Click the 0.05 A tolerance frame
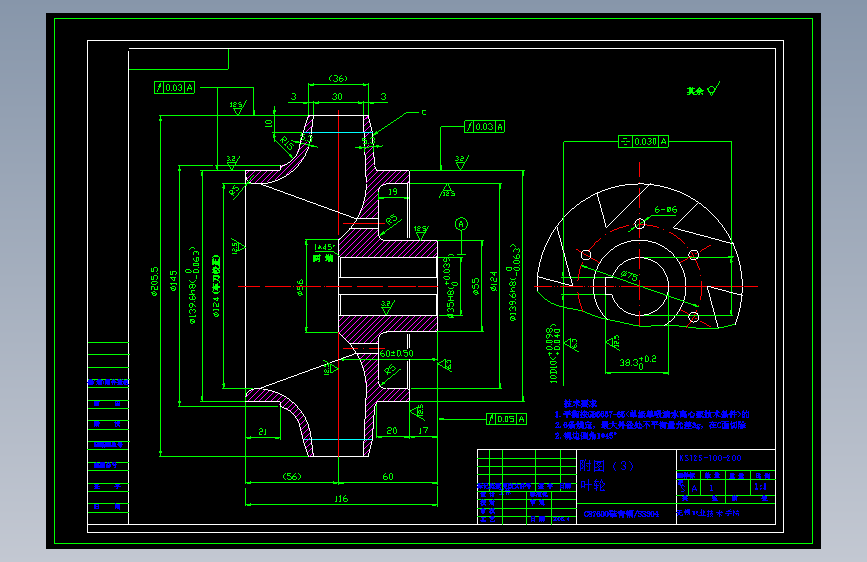 [506, 419]
